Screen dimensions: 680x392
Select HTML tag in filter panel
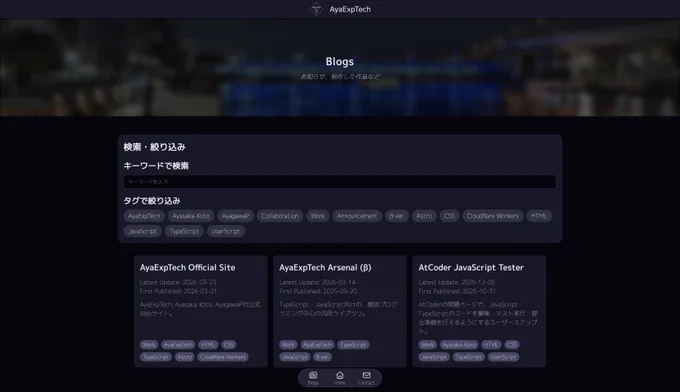coord(539,216)
